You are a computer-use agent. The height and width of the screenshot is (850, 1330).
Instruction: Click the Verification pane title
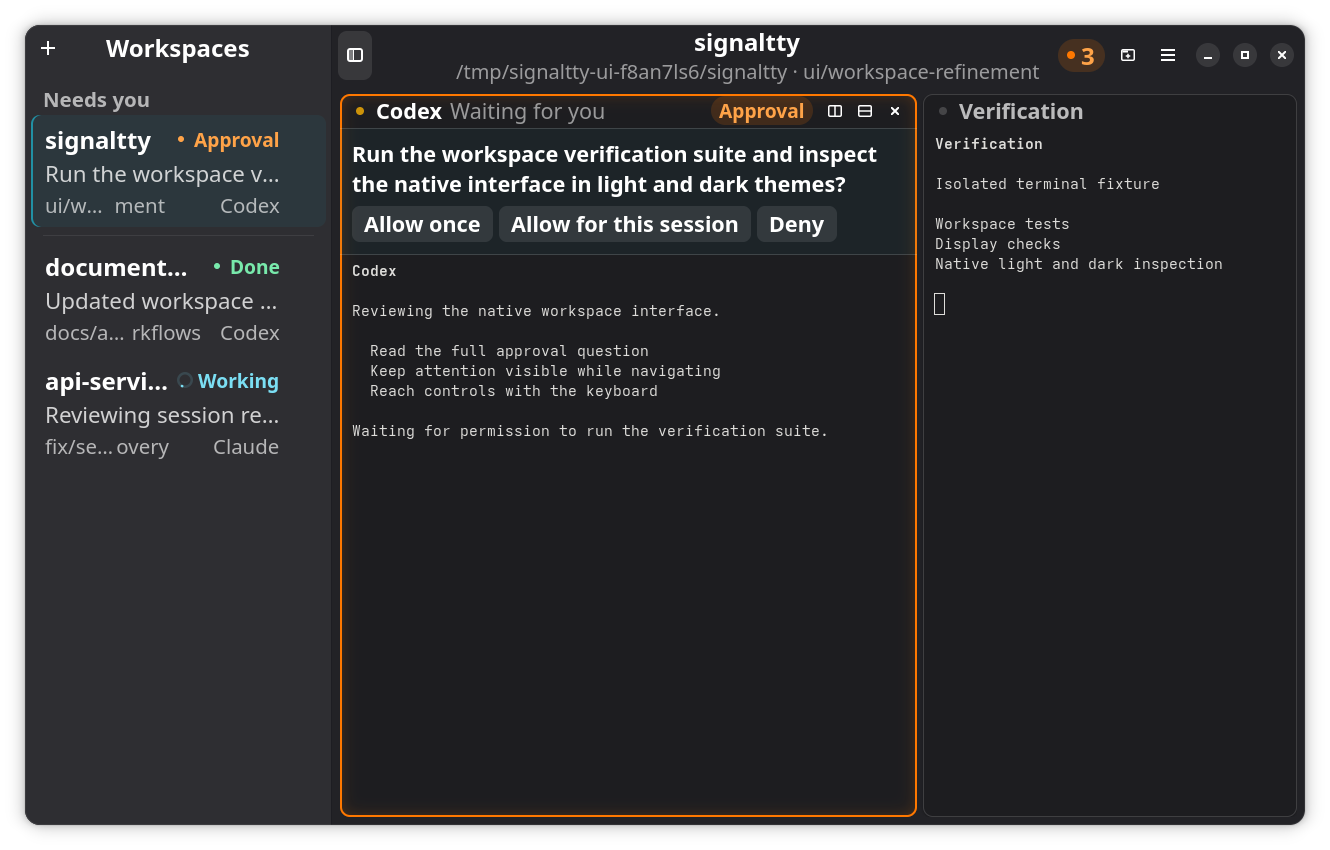(x=1020, y=111)
